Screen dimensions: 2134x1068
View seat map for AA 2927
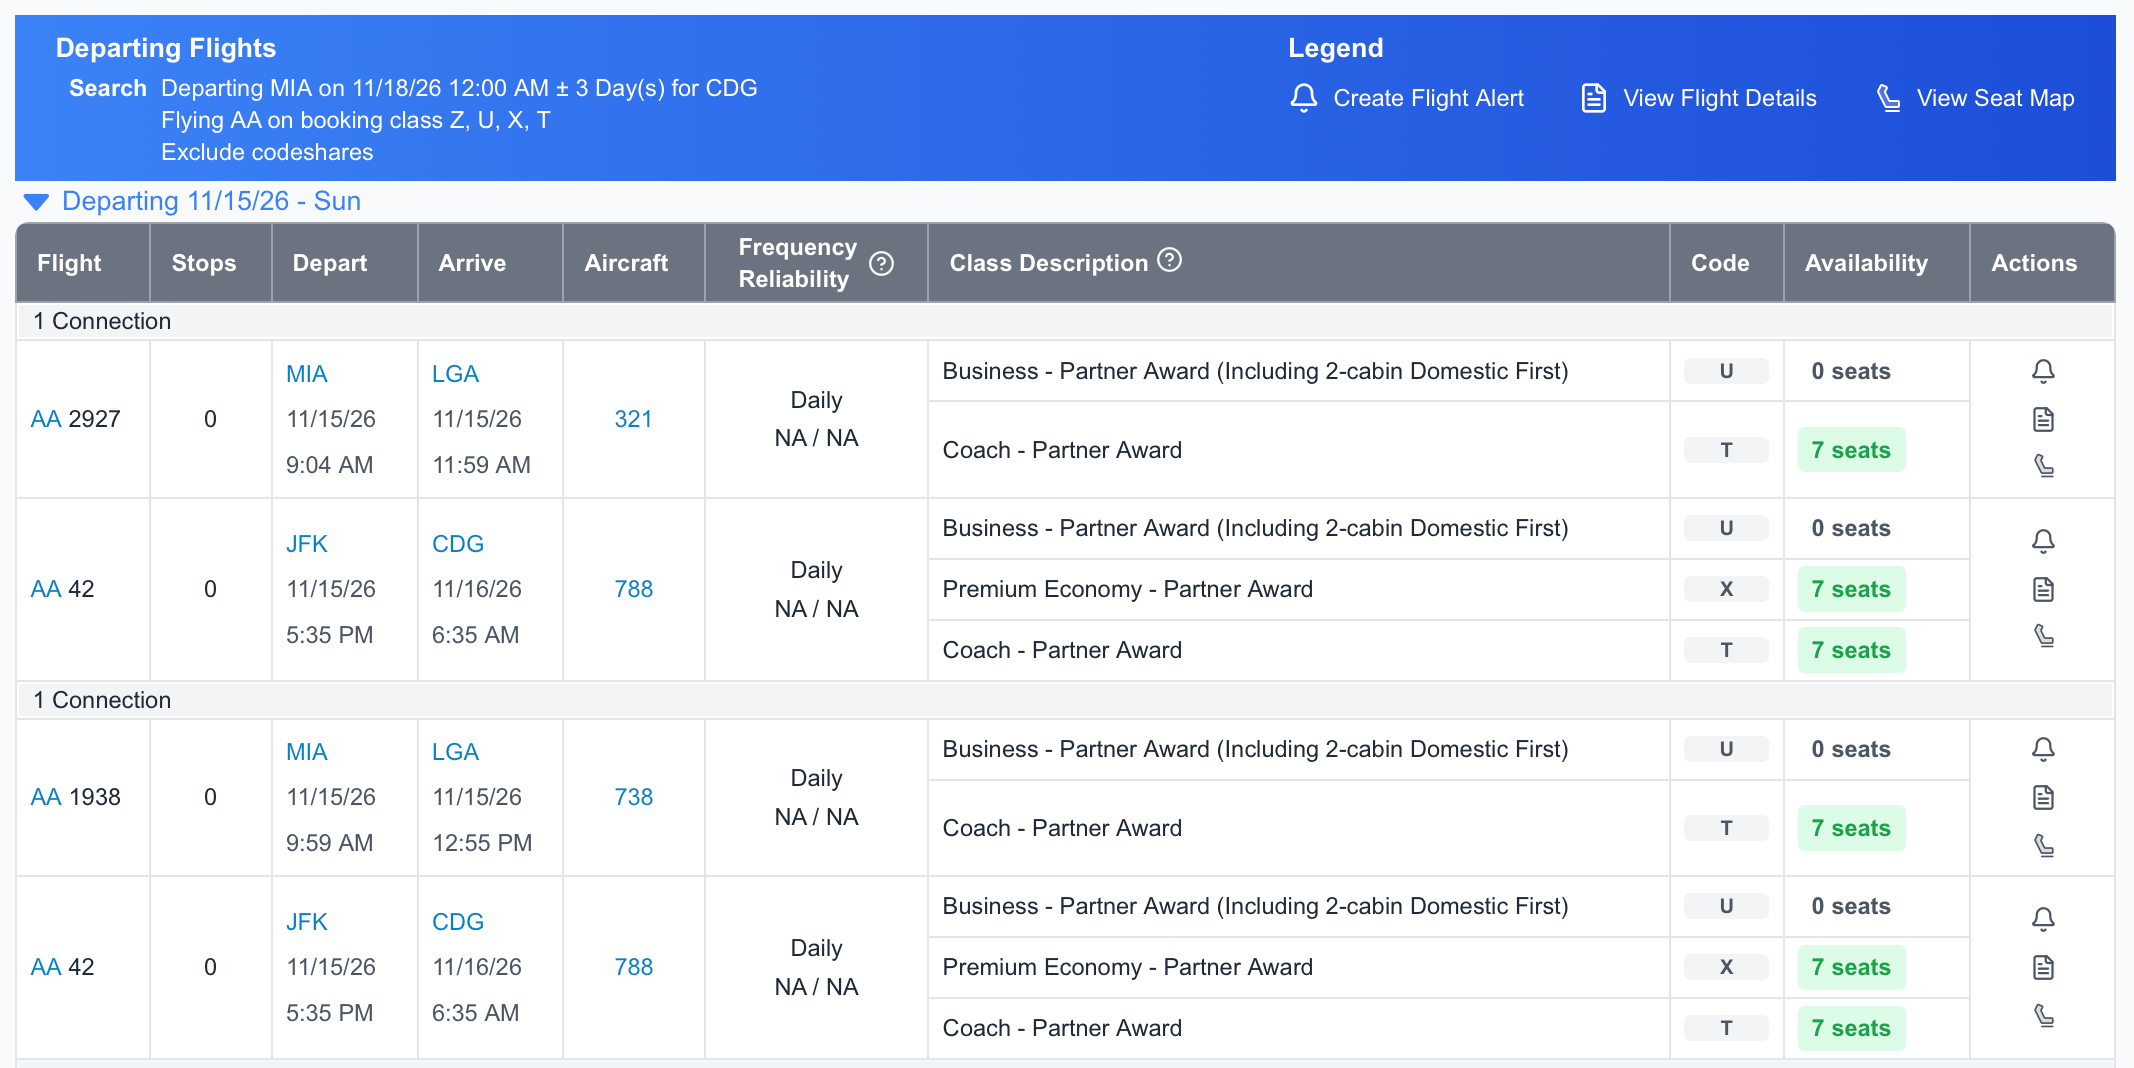click(x=2043, y=466)
